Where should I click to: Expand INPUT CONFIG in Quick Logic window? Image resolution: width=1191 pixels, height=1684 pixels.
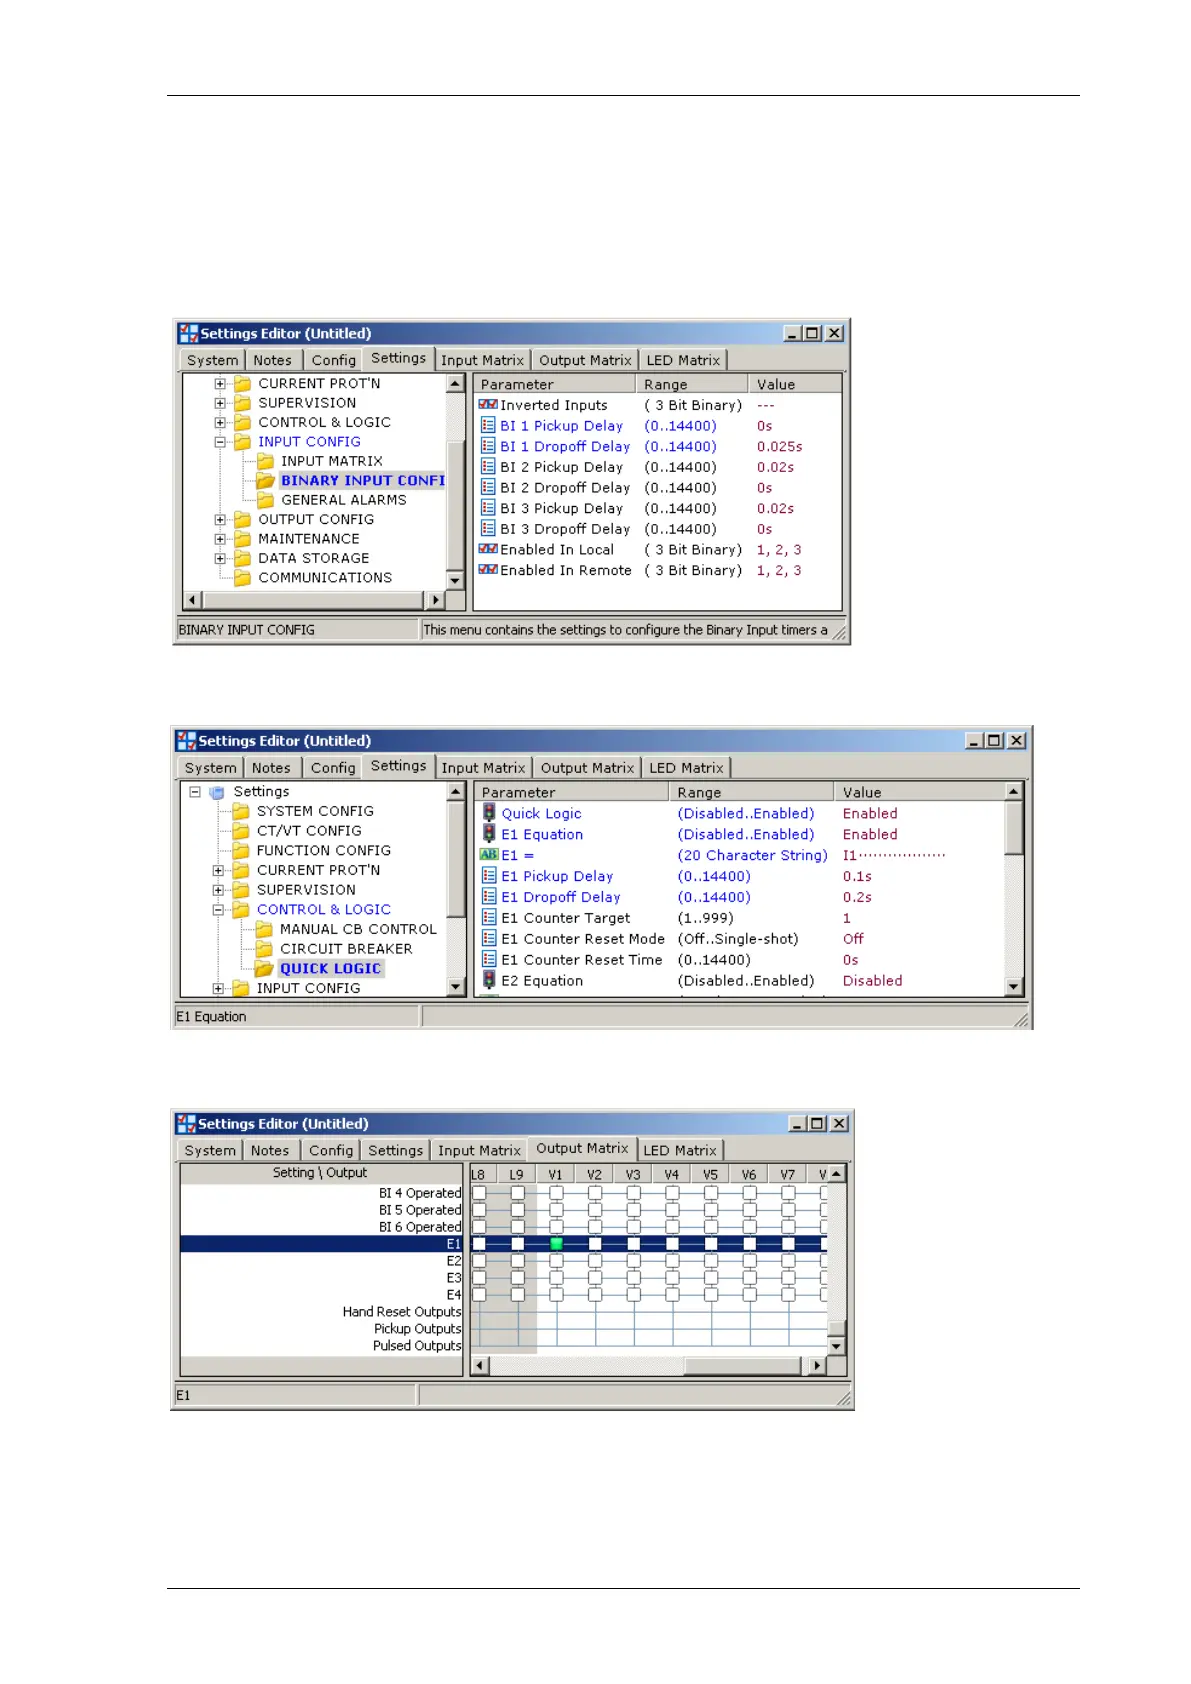[218, 988]
